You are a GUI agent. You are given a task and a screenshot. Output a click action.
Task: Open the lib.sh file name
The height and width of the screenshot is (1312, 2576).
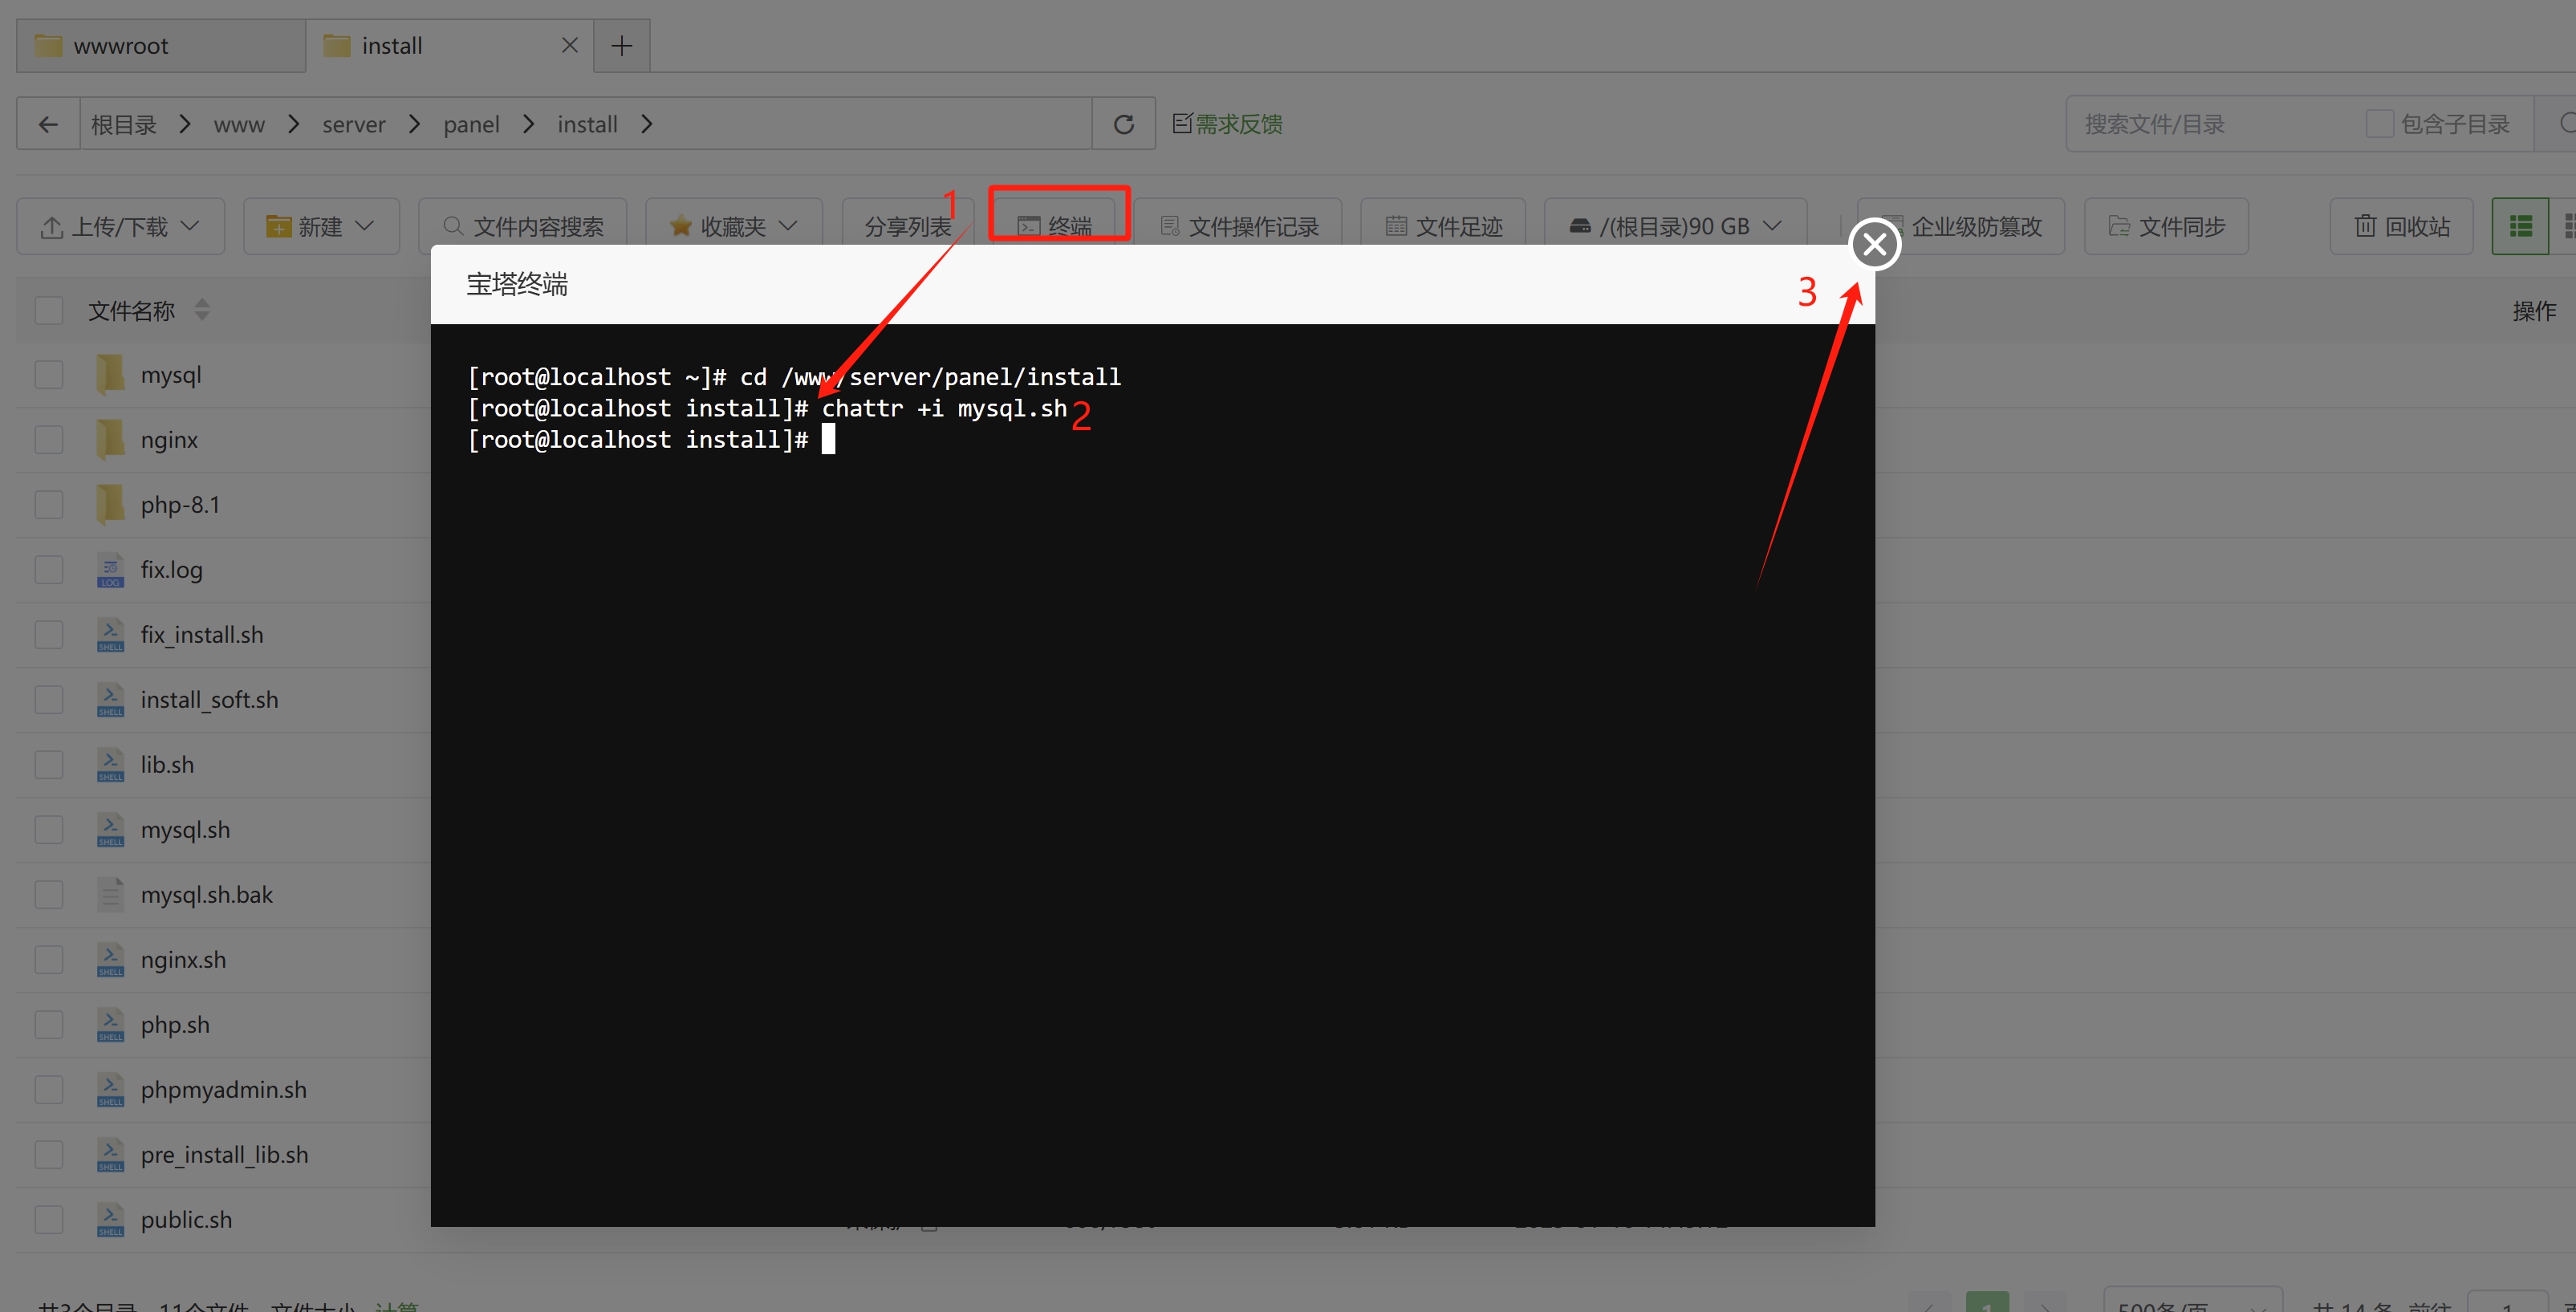pyautogui.click(x=168, y=765)
